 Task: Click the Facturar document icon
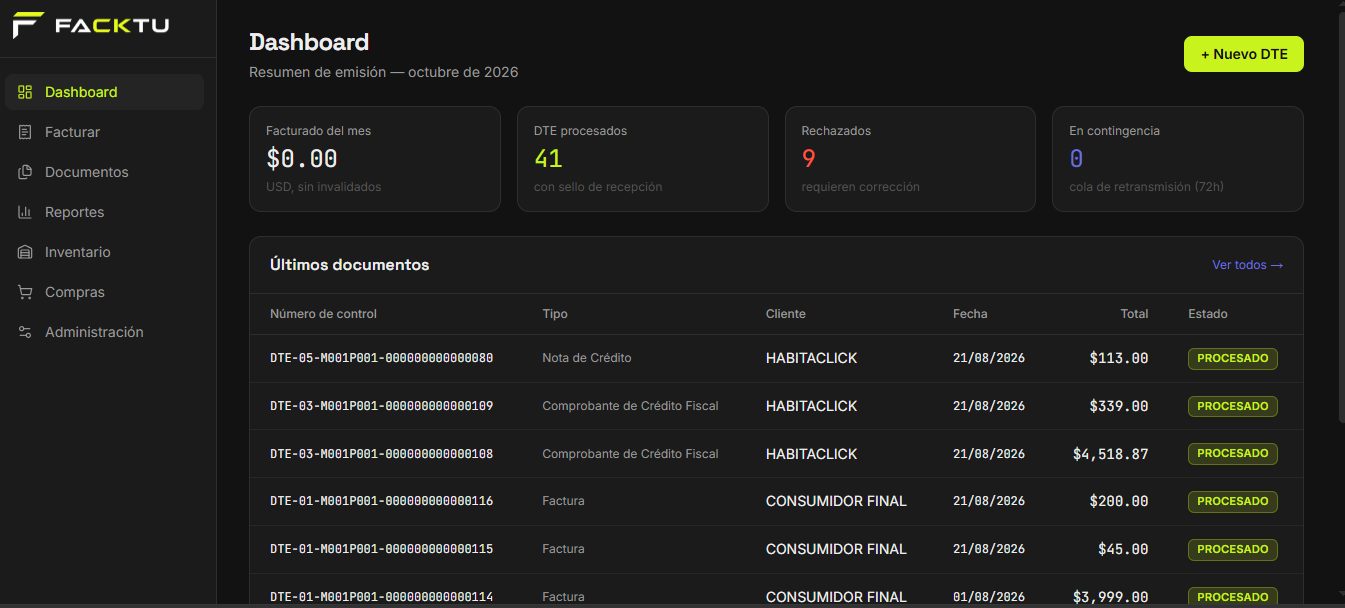26,132
